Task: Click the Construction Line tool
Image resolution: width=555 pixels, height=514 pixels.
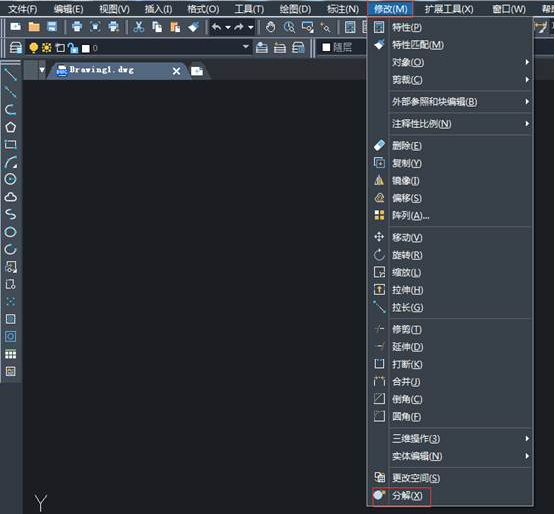Action: pyautogui.click(x=10, y=92)
